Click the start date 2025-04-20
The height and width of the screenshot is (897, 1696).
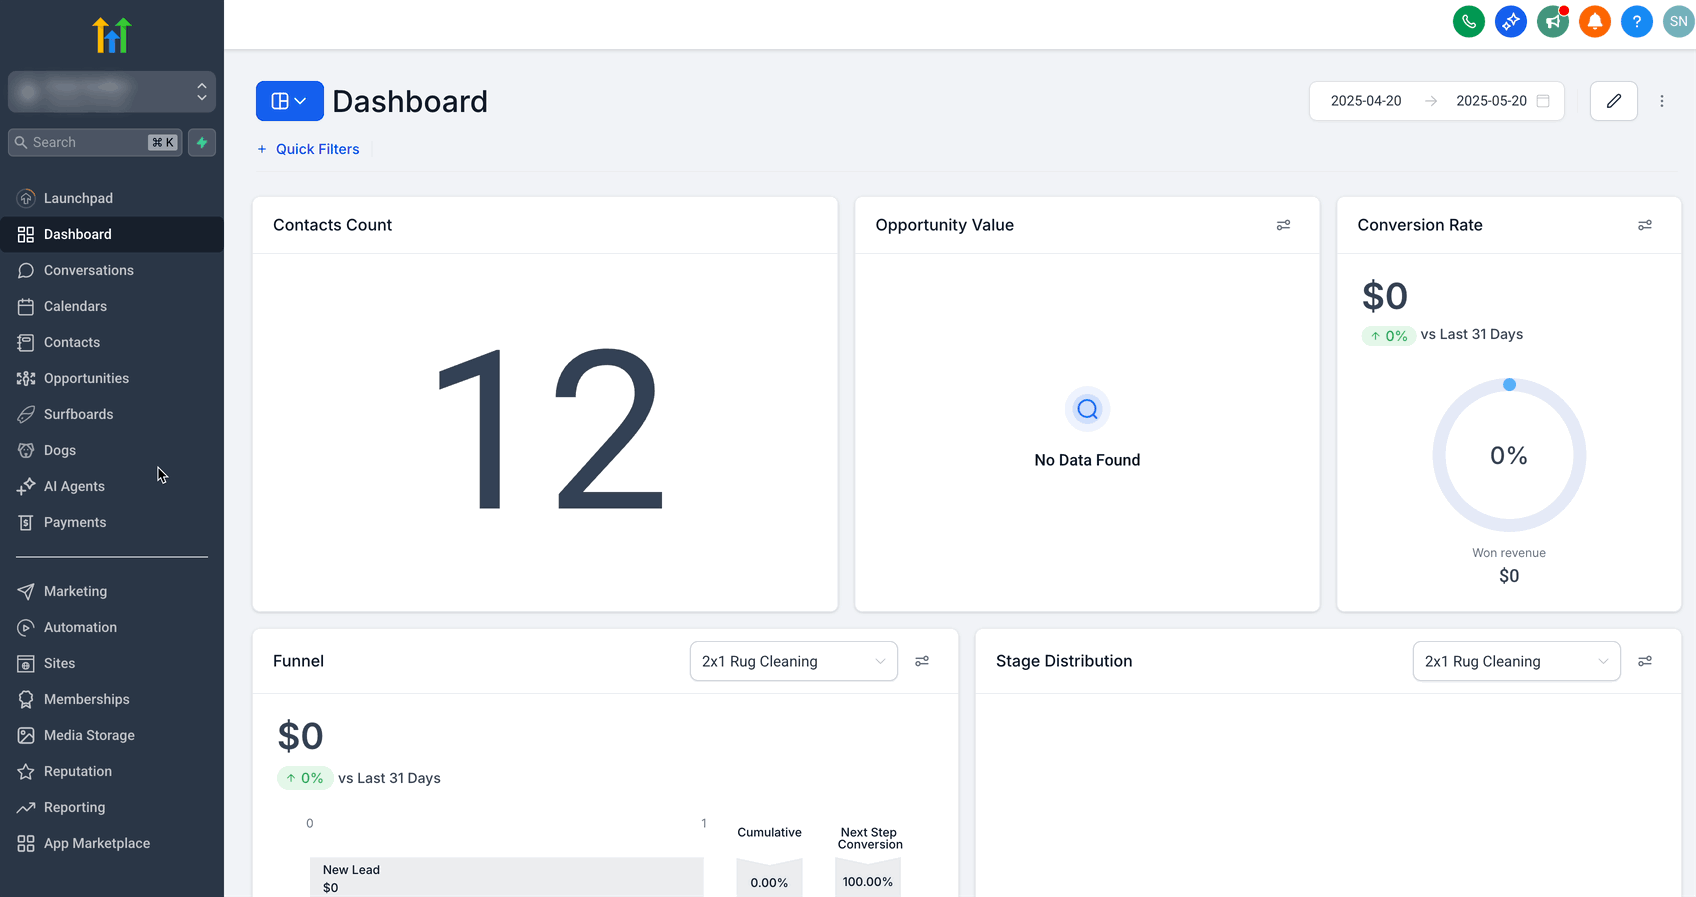click(1366, 101)
